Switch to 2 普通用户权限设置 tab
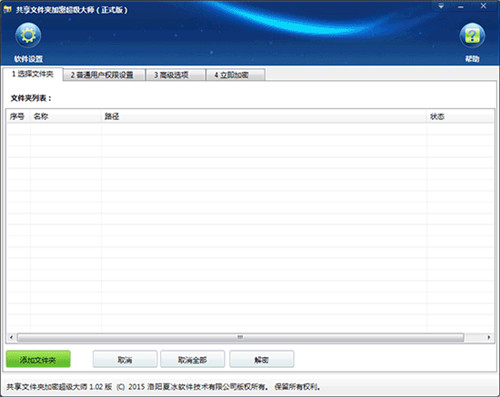This screenshot has height=397, width=500. (104, 75)
